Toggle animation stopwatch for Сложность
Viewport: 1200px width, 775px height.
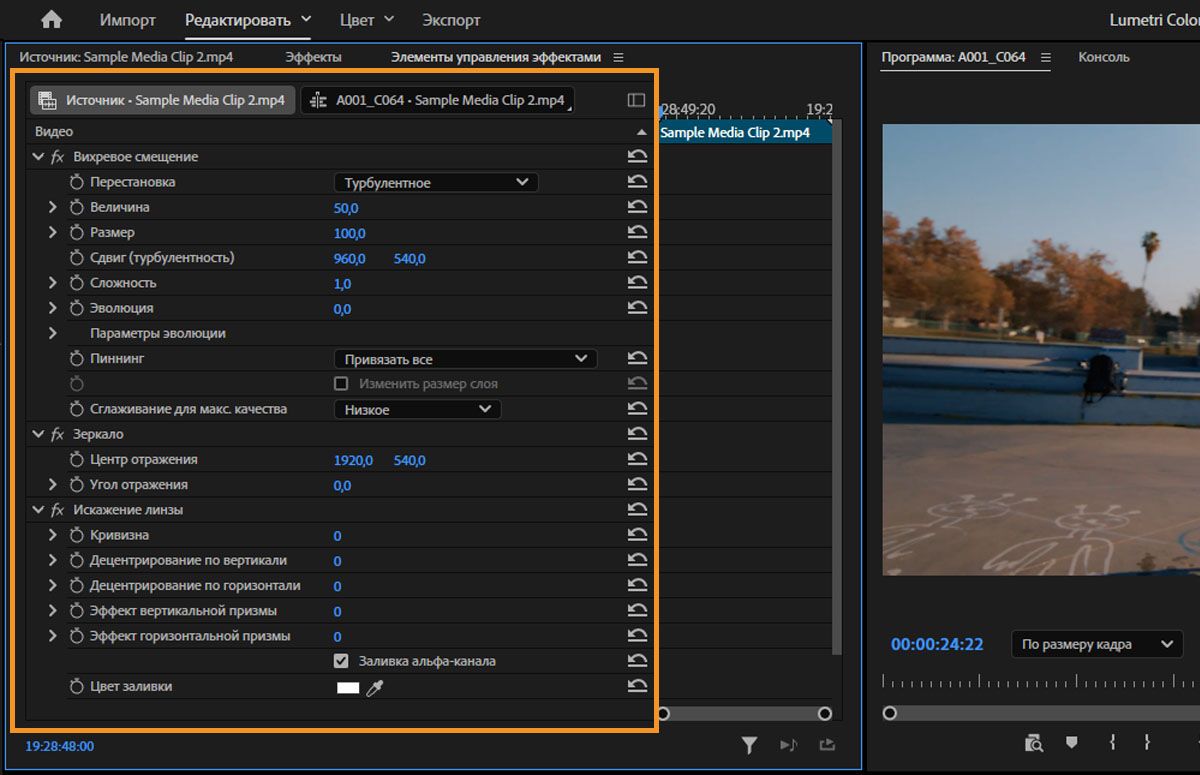click(77, 283)
